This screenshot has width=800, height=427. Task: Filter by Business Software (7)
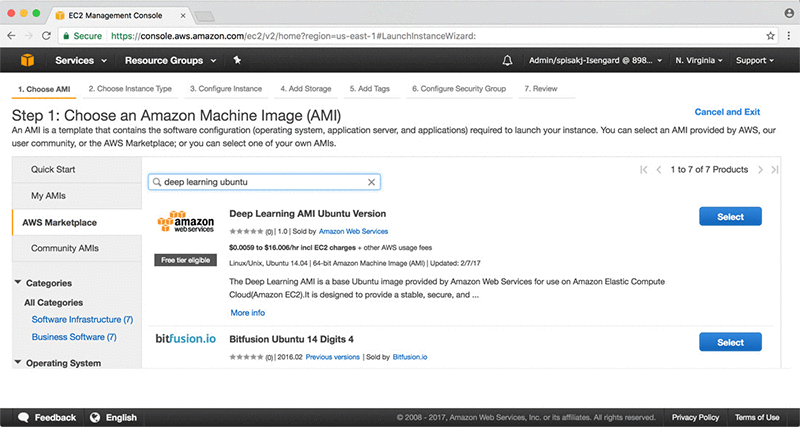click(x=74, y=337)
